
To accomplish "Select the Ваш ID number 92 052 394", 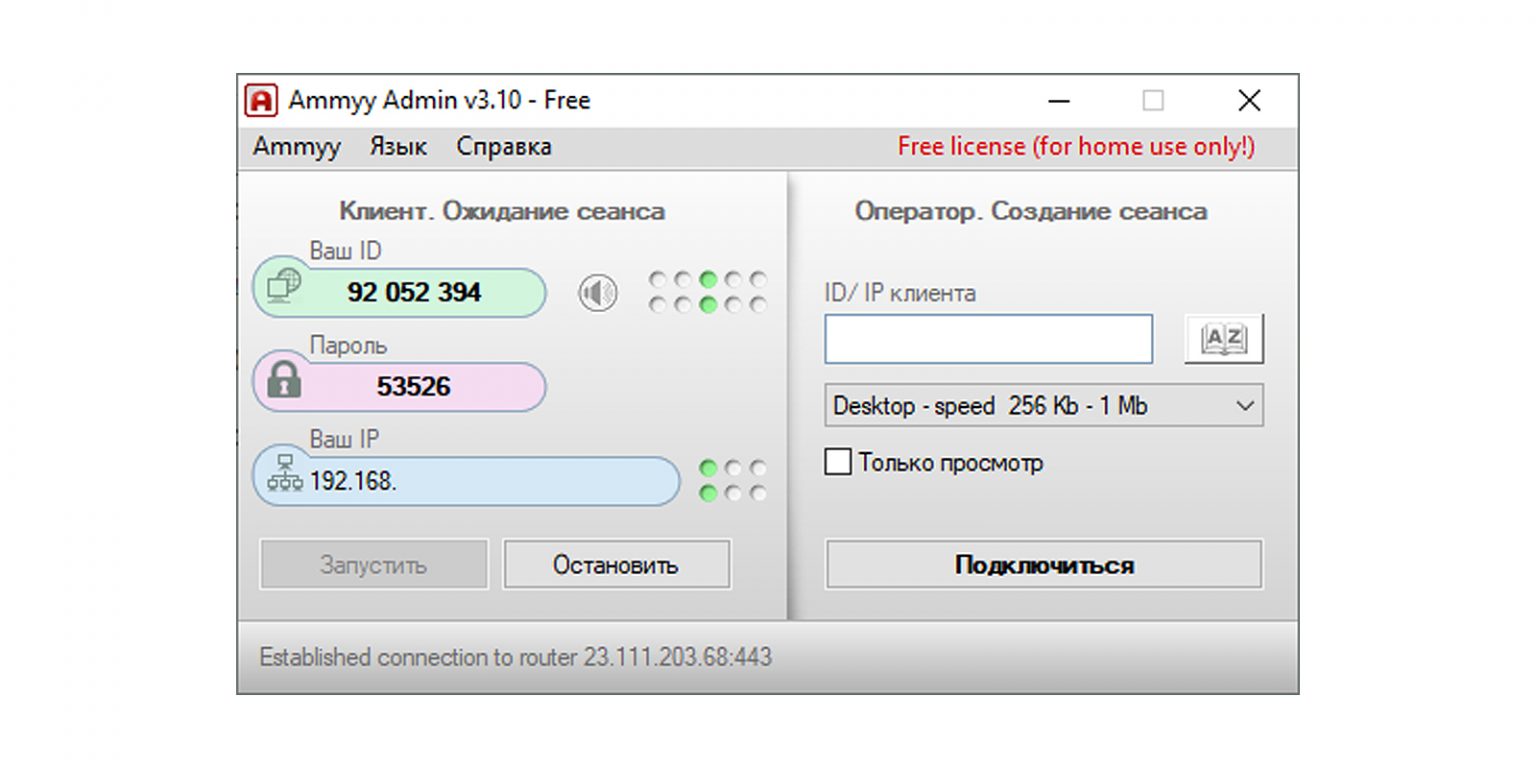I will click(414, 293).
